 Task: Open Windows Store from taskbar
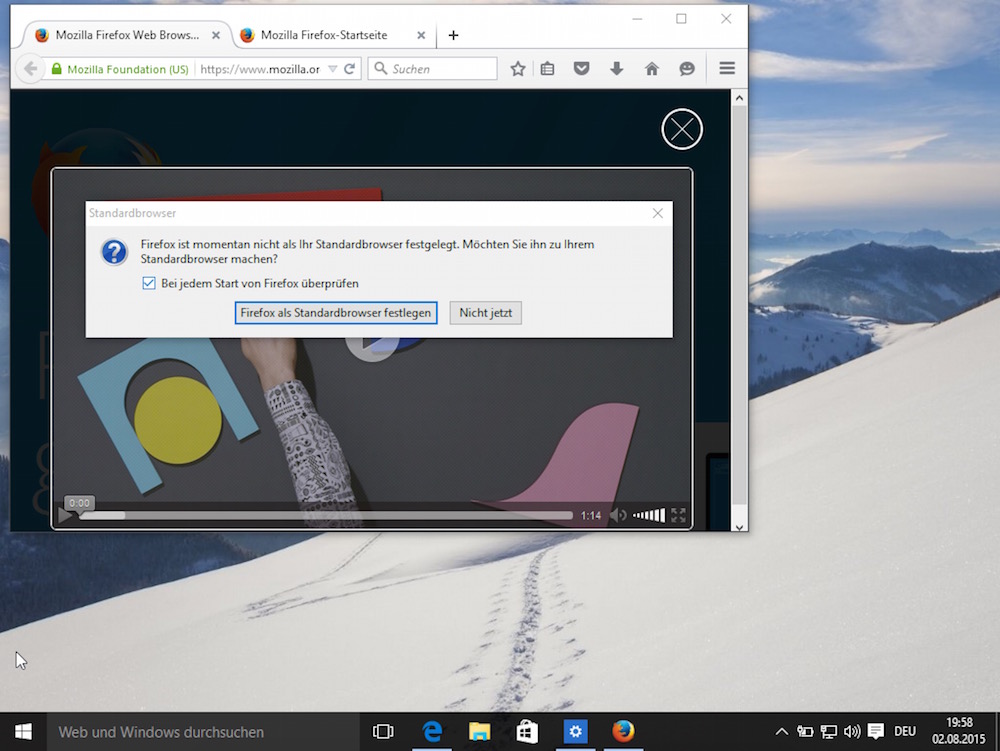[x=527, y=732]
